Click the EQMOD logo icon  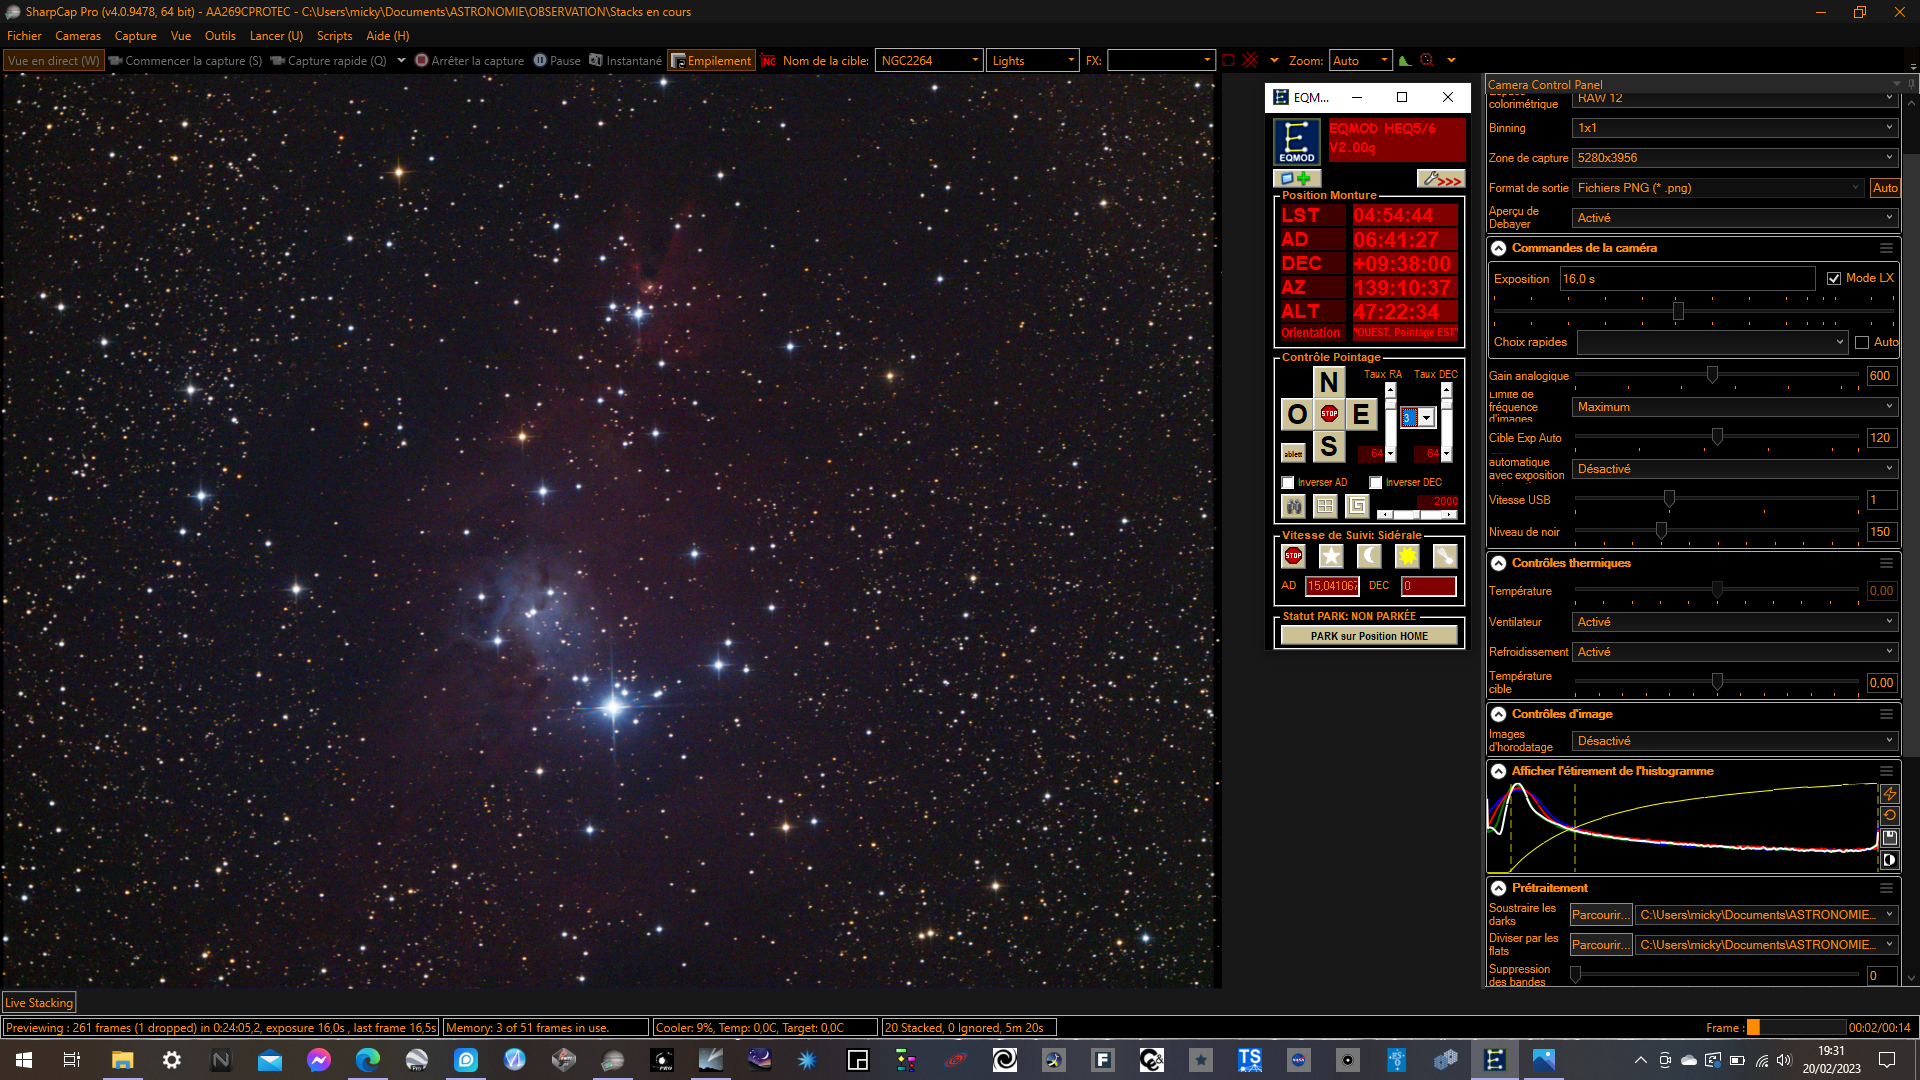[x=1296, y=141]
